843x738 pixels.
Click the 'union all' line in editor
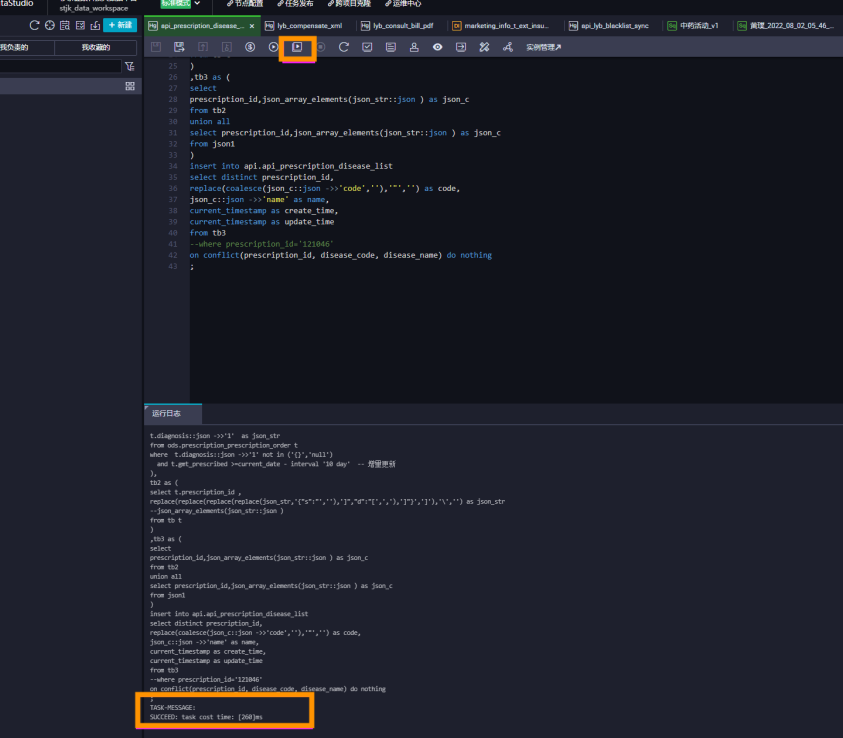point(210,121)
